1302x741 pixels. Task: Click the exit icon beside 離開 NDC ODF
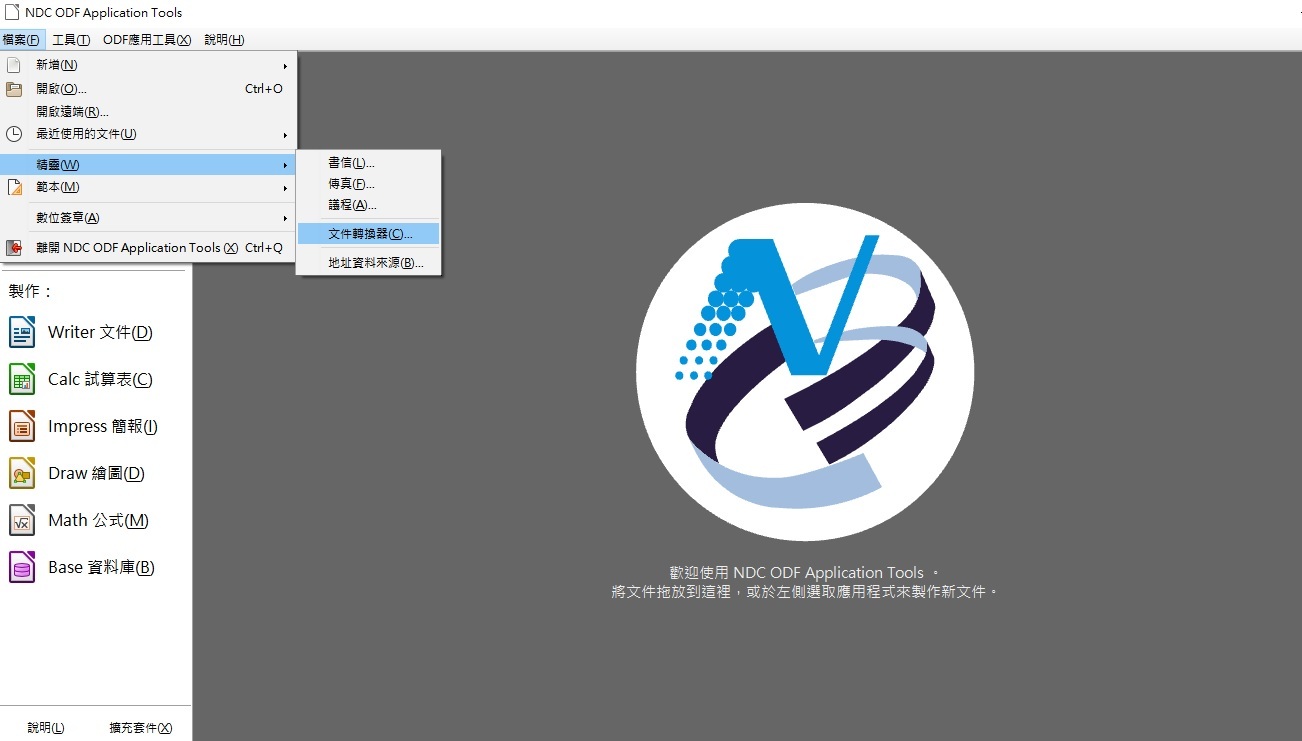(x=14, y=248)
